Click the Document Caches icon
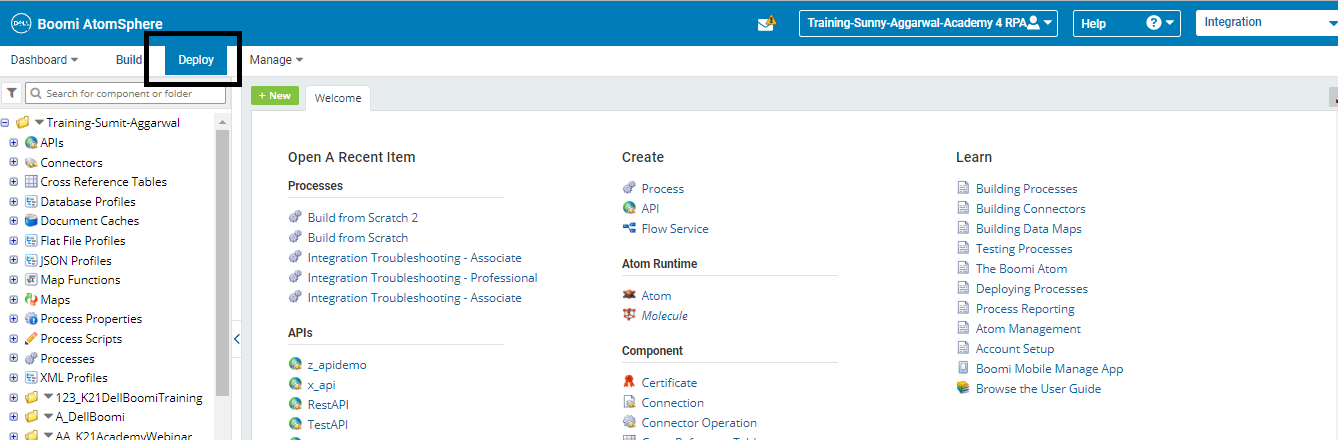 point(31,221)
